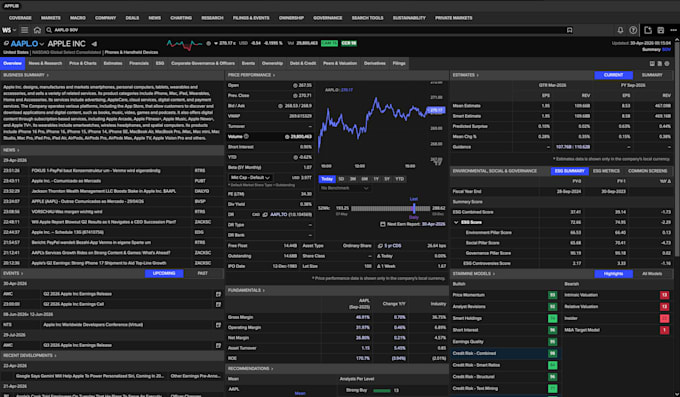Click the sparkline mini chart in header
This screenshot has width=680, height=397.
tap(184, 44)
